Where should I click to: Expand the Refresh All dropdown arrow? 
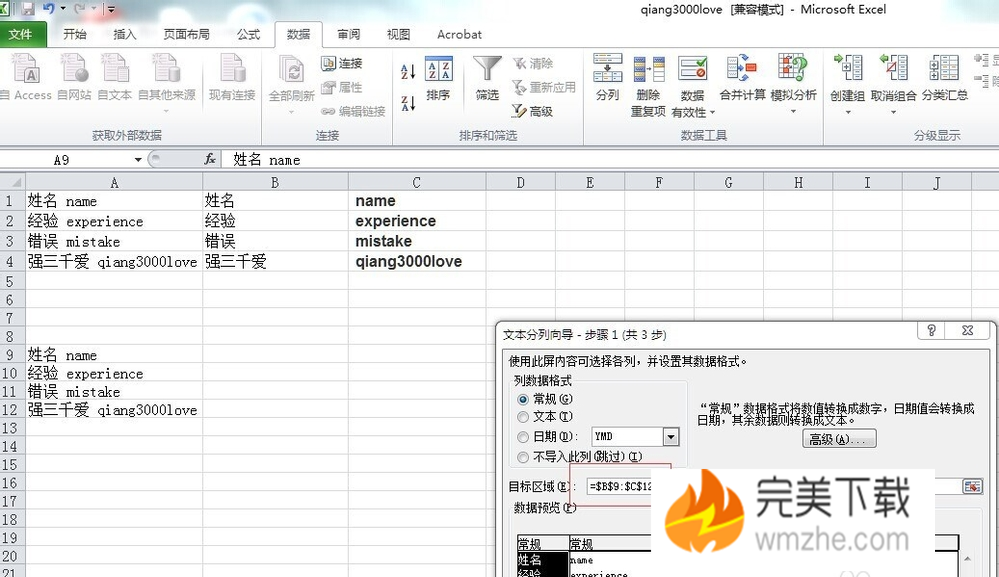(x=292, y=112)
